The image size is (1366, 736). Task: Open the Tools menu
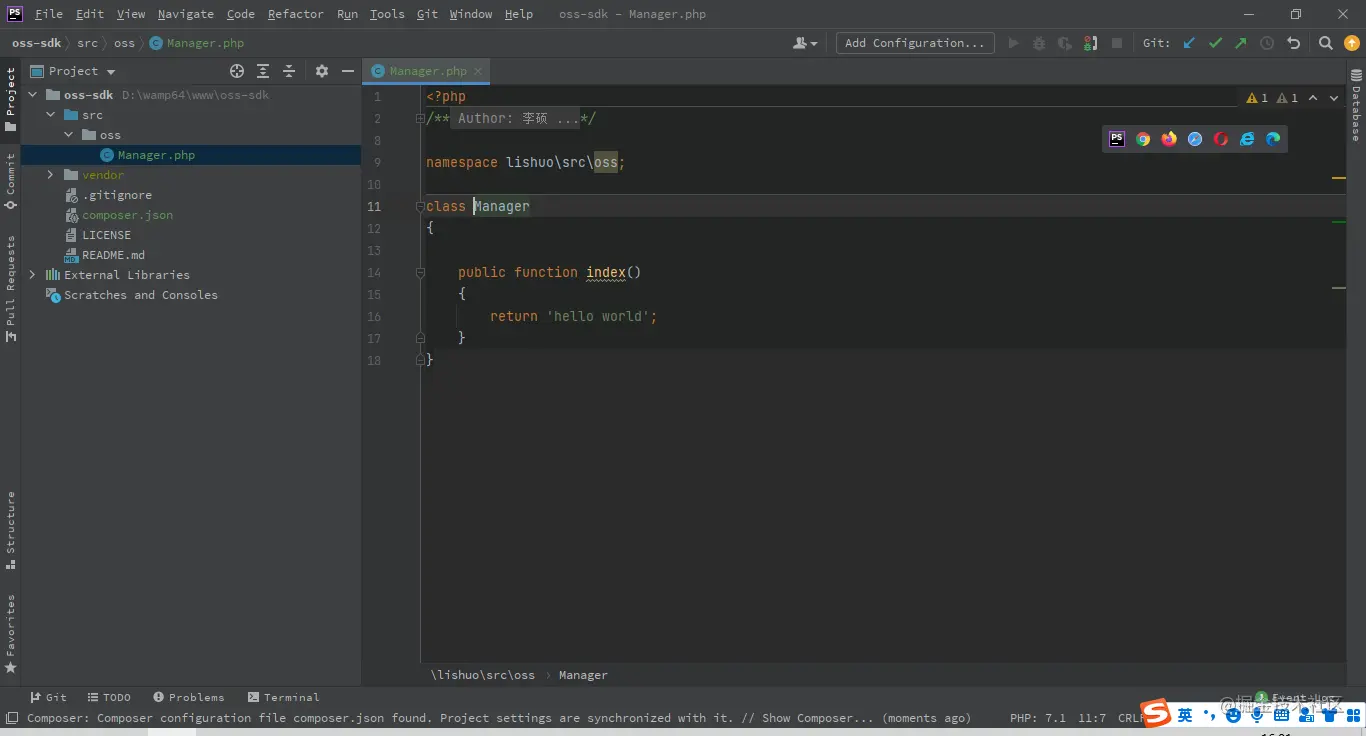point(387,14)
